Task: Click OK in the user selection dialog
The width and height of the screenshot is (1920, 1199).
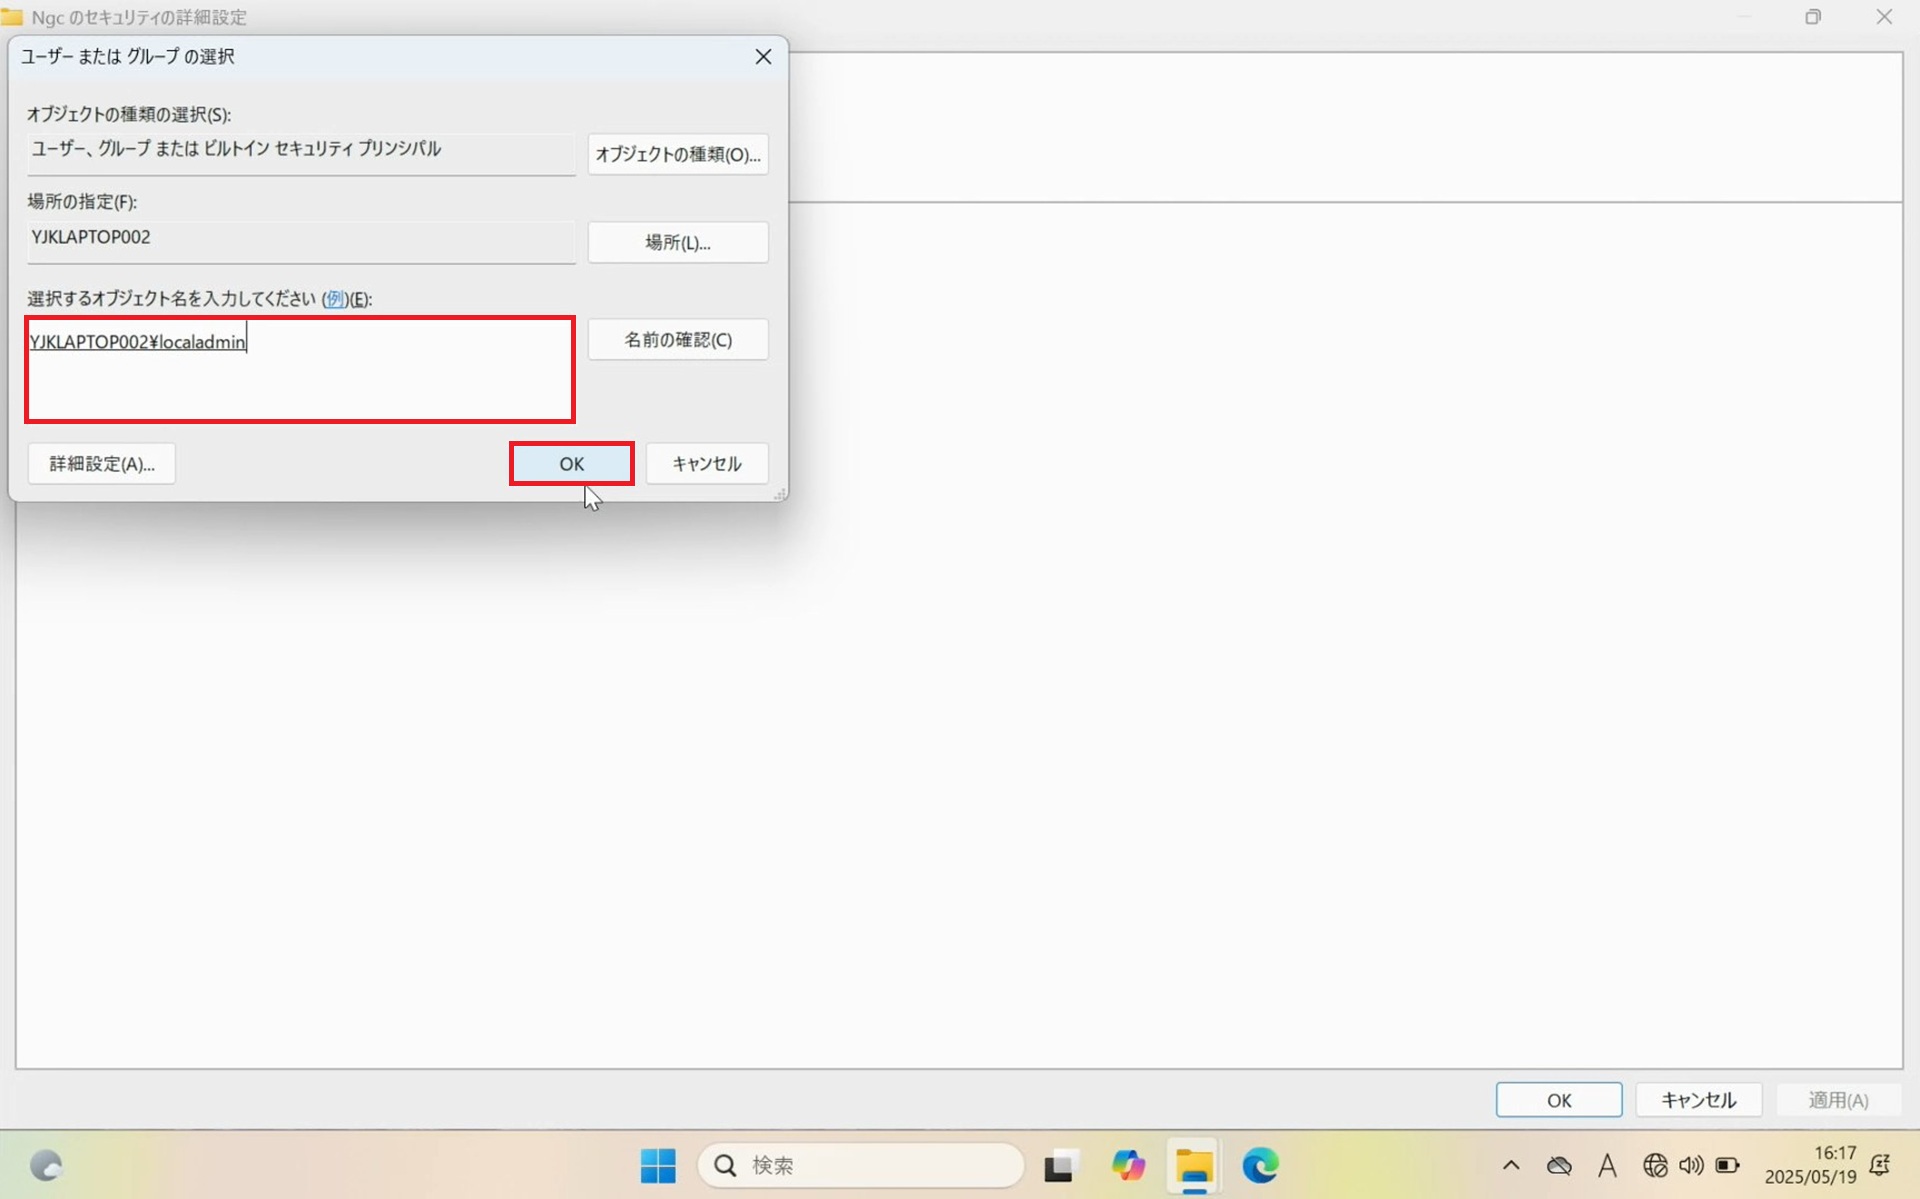Action: [571, 464]
